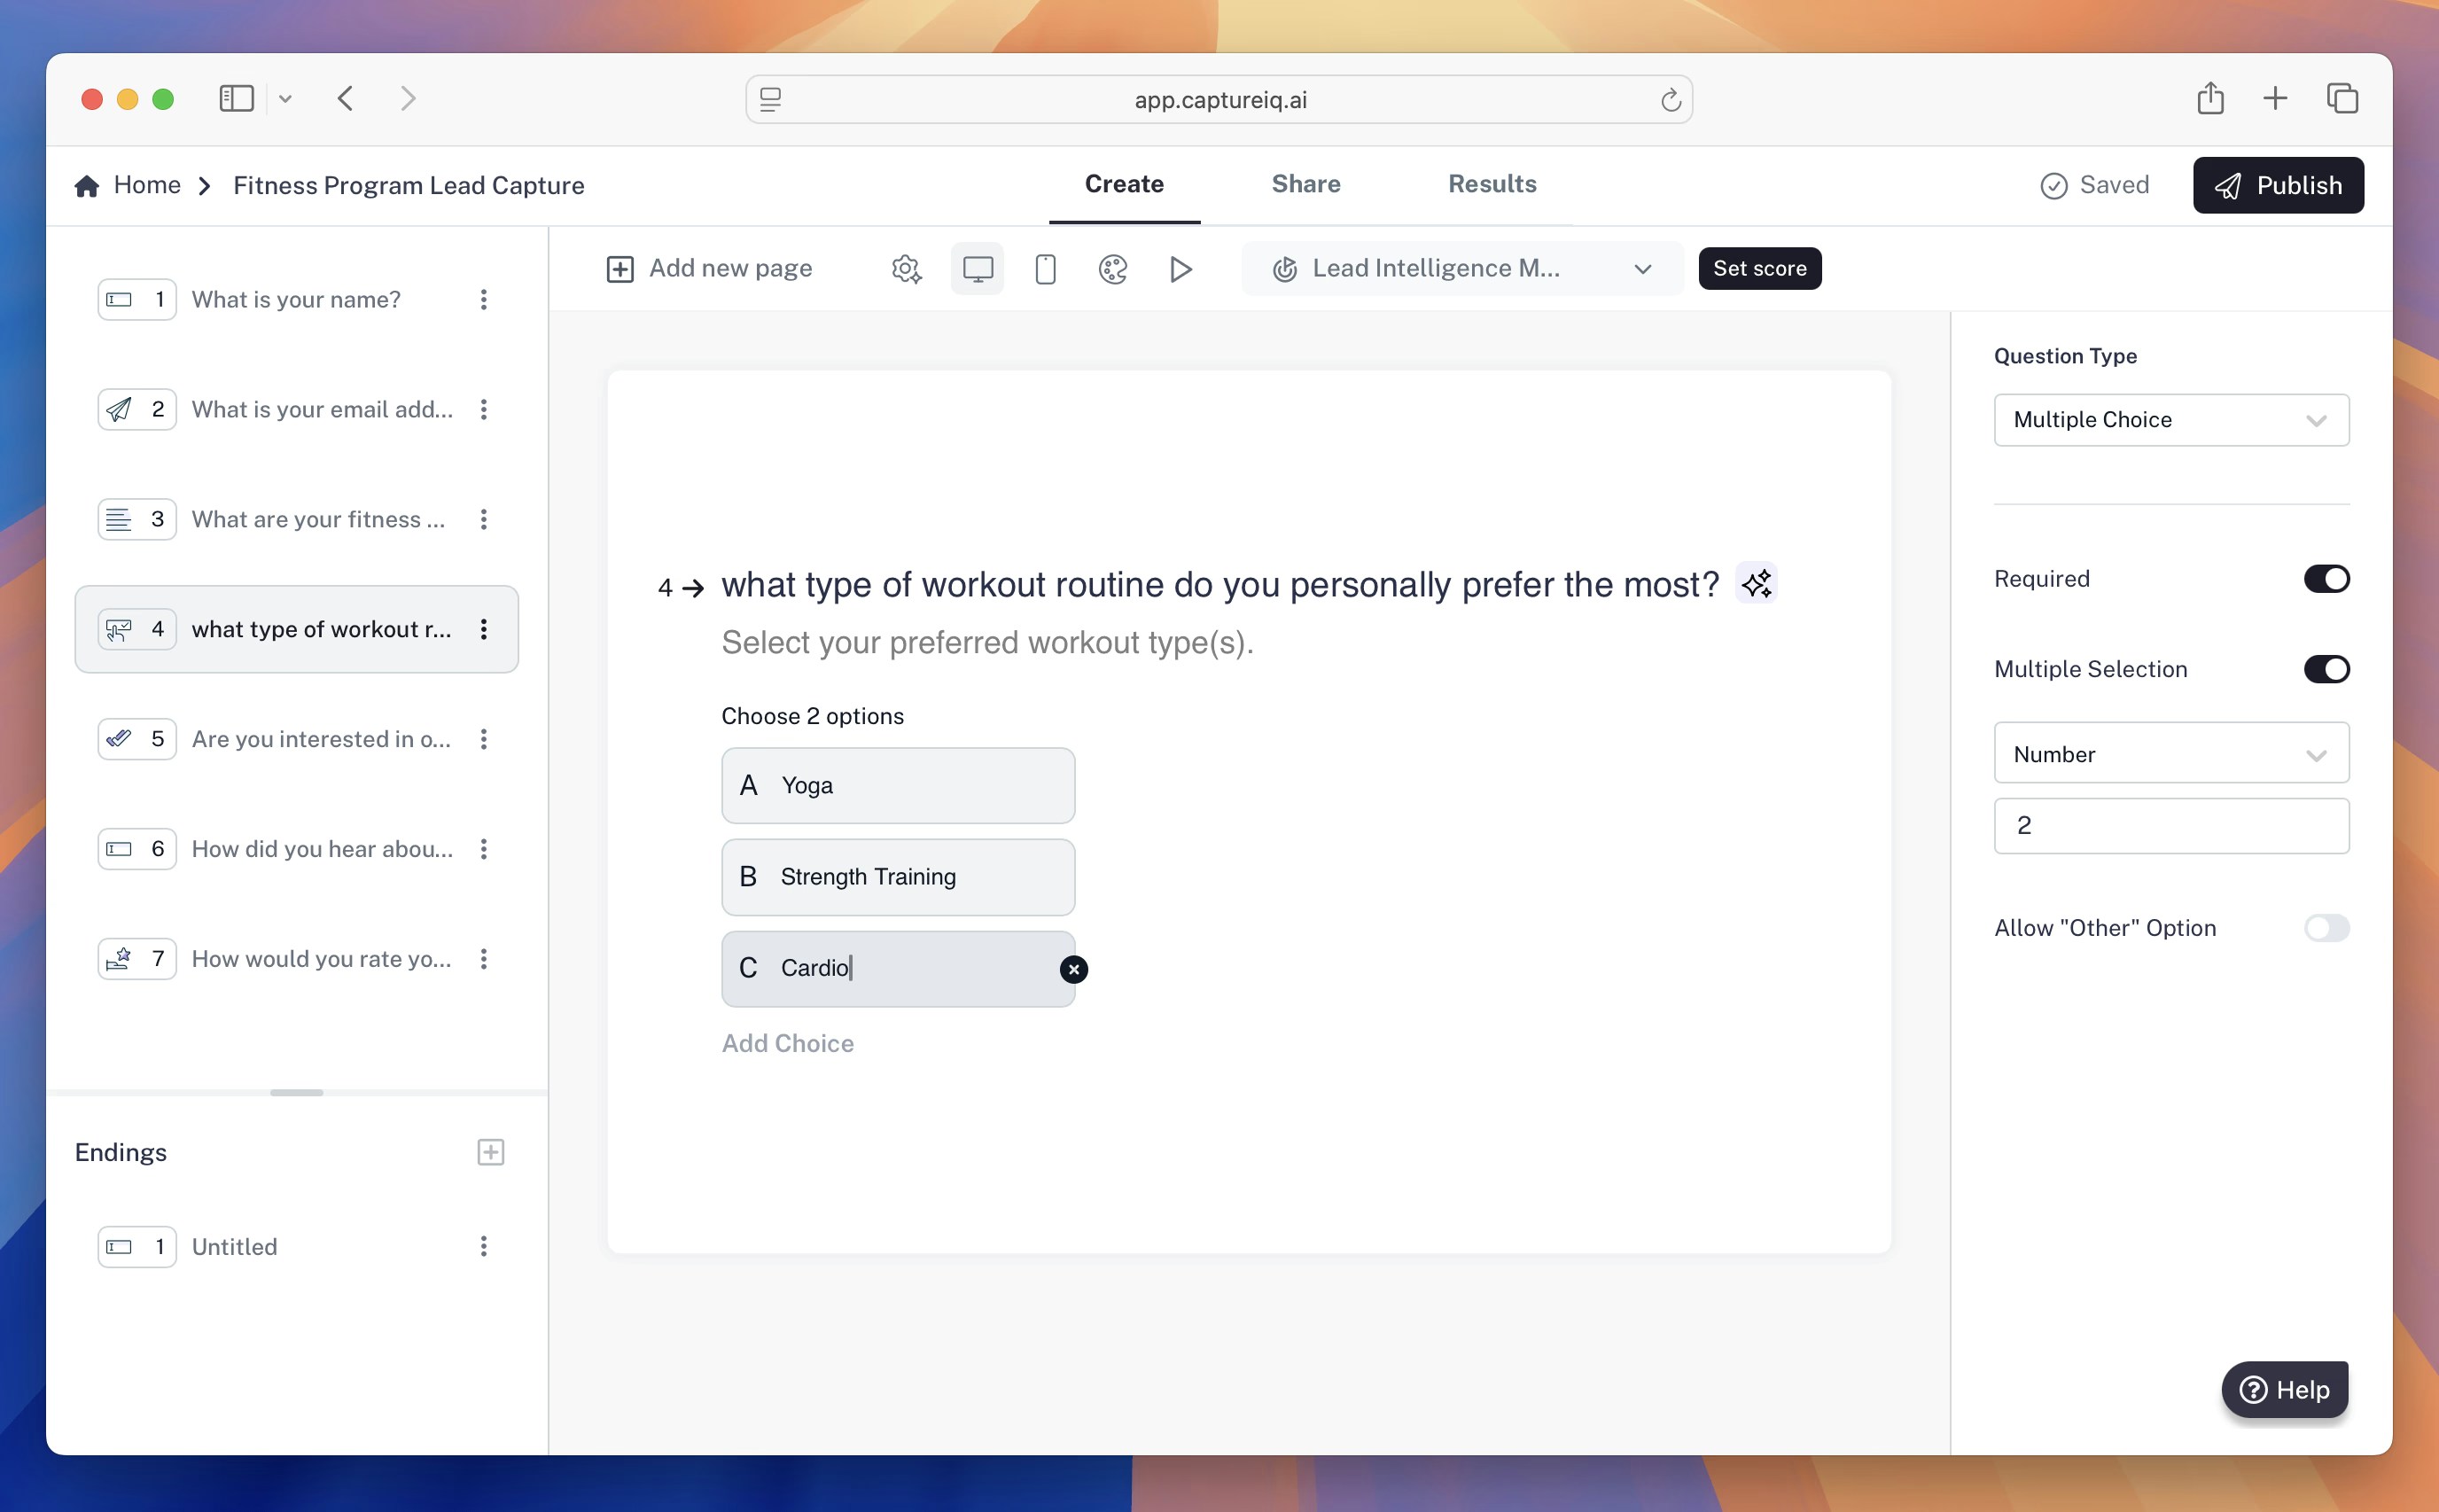Open theme palette icon
Image resolution: width=2439 pixels, height=1512 pixels.
pos(1113,269)
